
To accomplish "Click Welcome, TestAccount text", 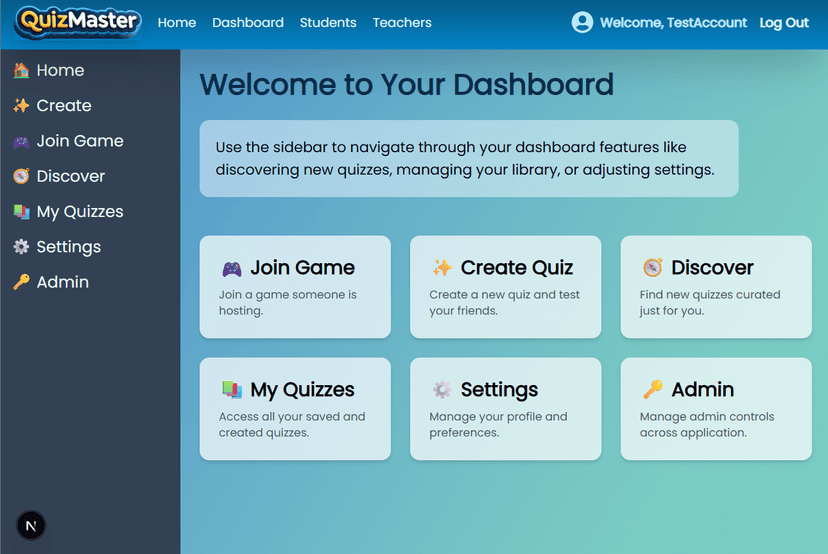I will 673,23.
